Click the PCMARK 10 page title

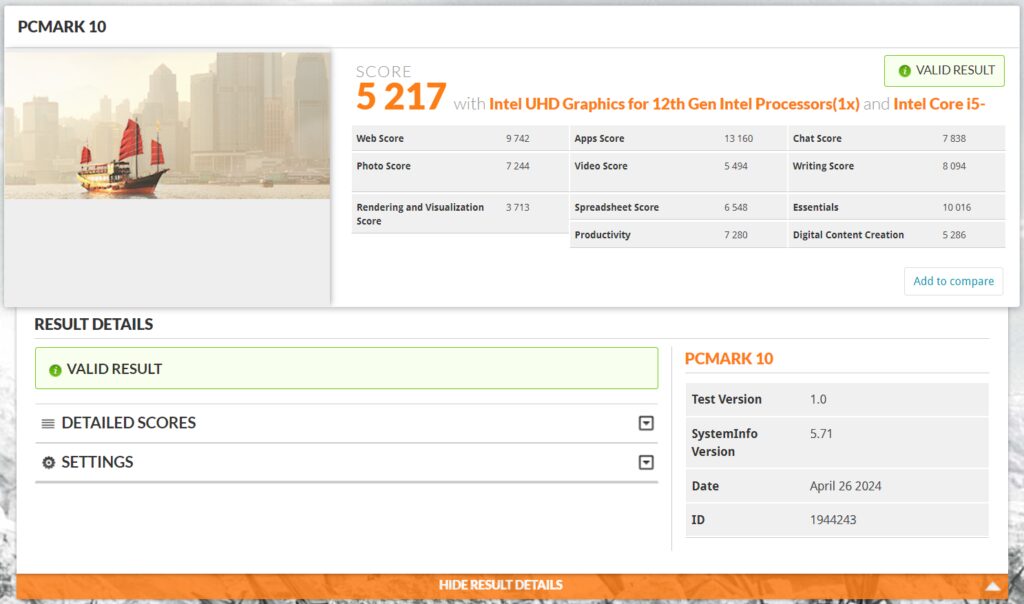62,26
